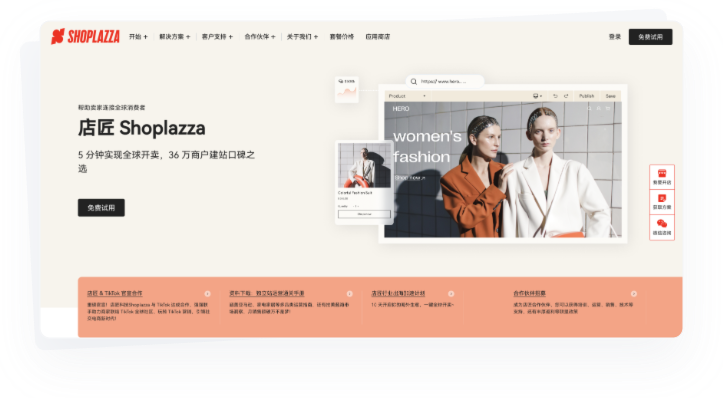Expand the 合作伙伴 navigation menu
Screen dimensions: 723x398
(260, 36)
